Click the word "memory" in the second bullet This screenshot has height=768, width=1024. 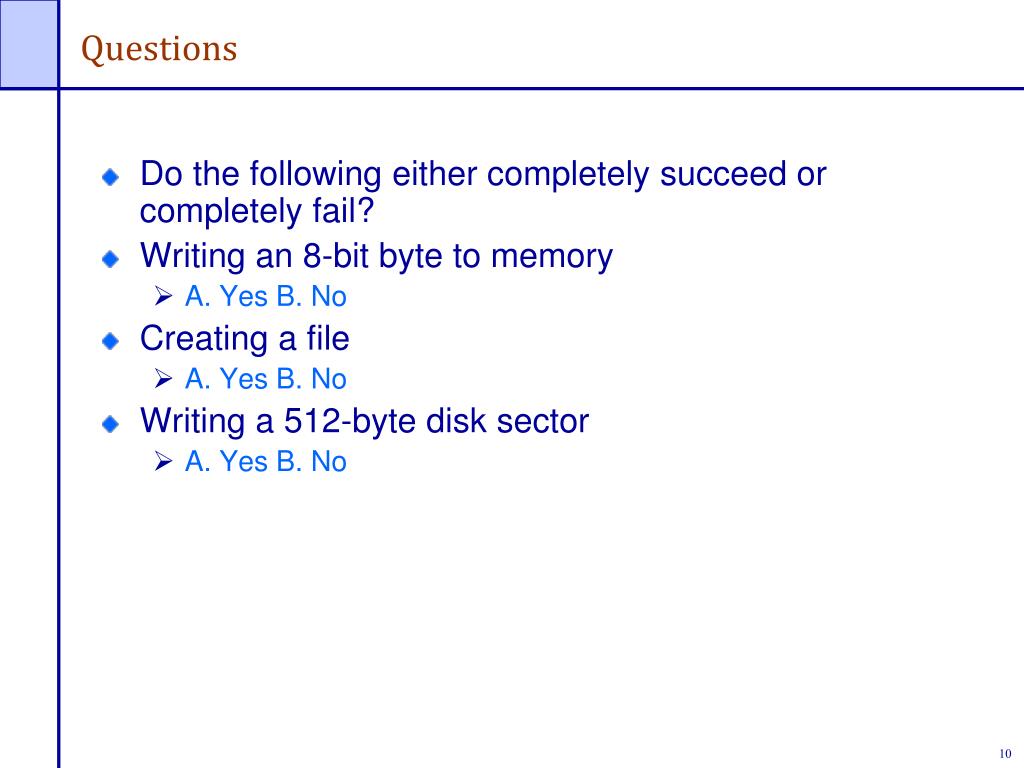tap(552, 257)
